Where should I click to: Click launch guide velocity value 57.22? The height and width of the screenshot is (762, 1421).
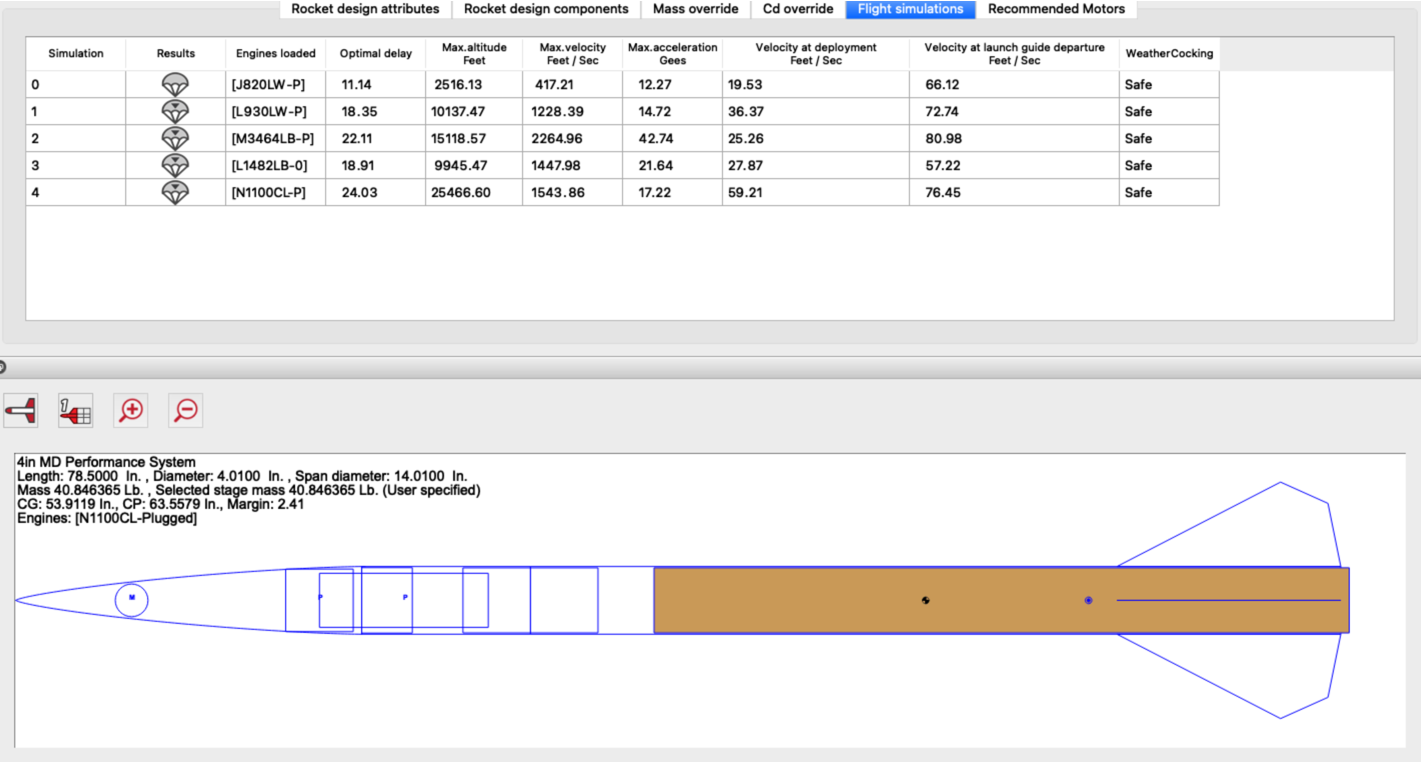point(943,166)
